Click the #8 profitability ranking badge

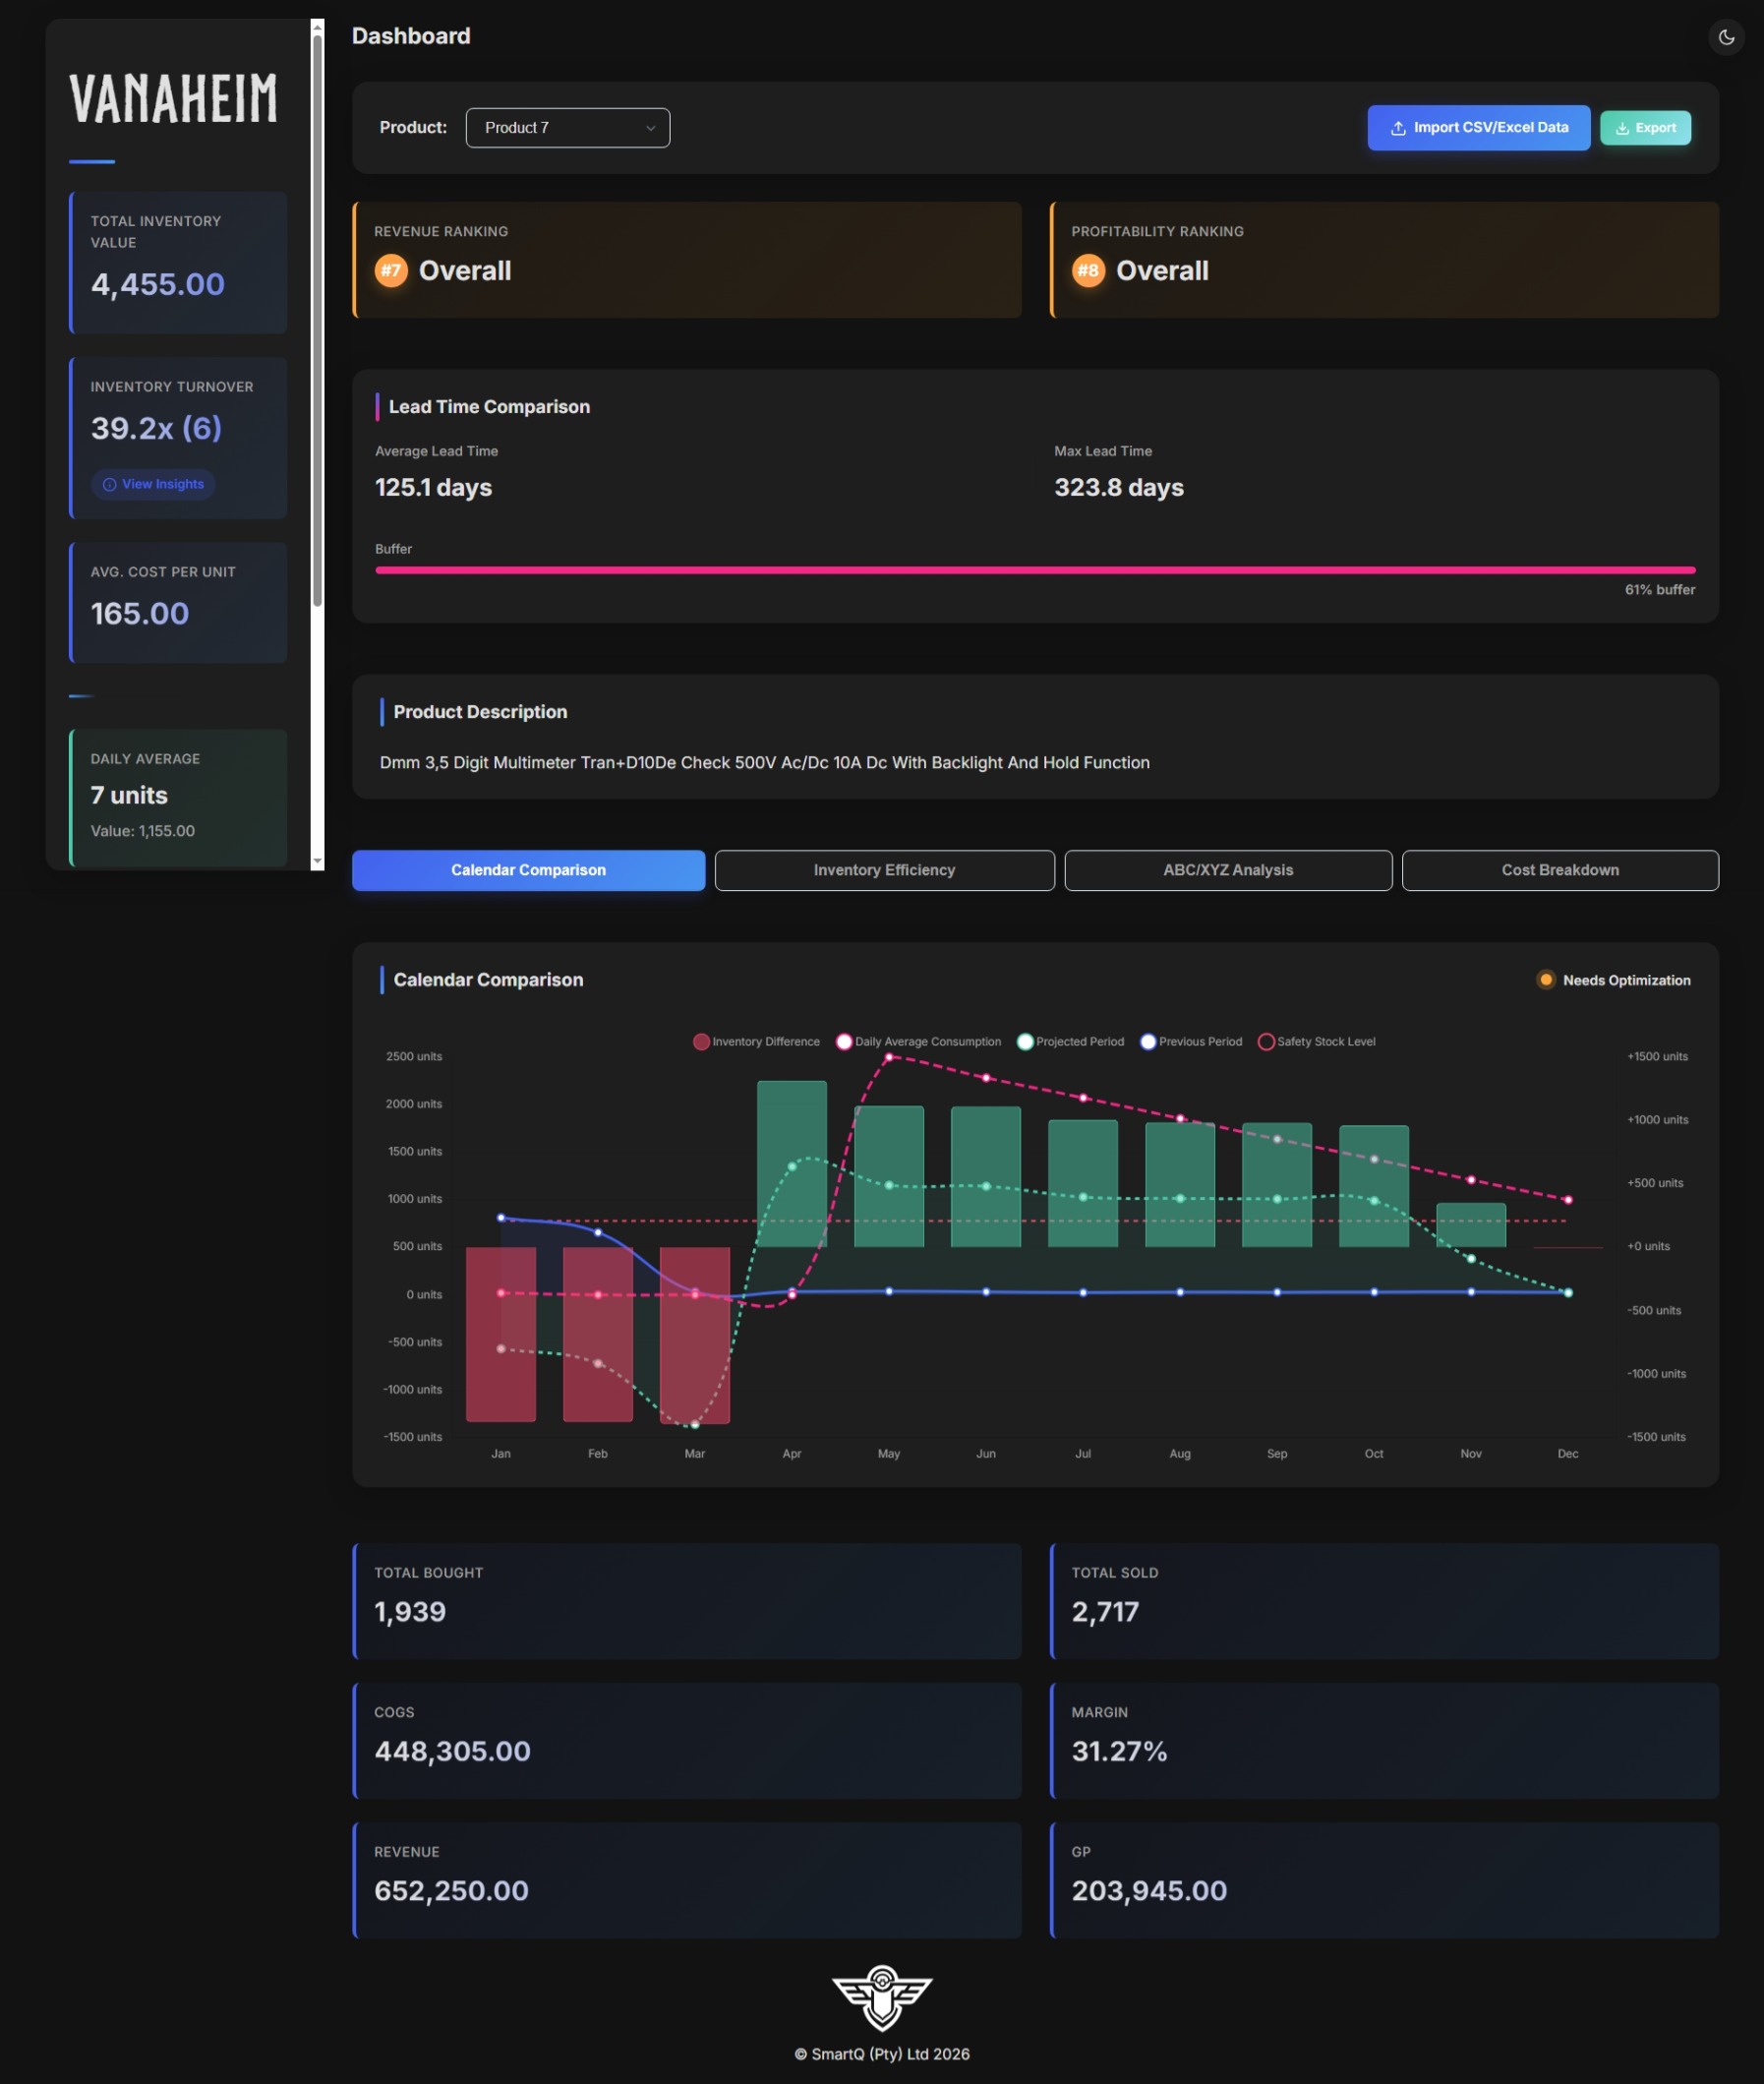[1088, 270]
